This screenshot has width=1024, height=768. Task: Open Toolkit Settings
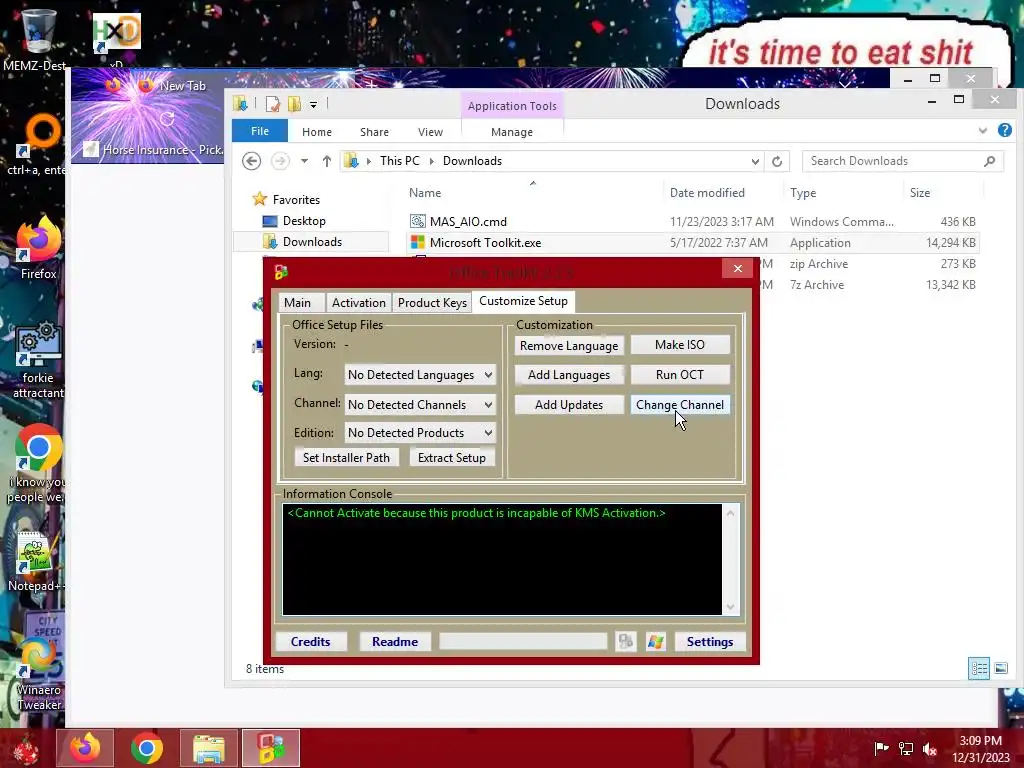coord(710,642)
